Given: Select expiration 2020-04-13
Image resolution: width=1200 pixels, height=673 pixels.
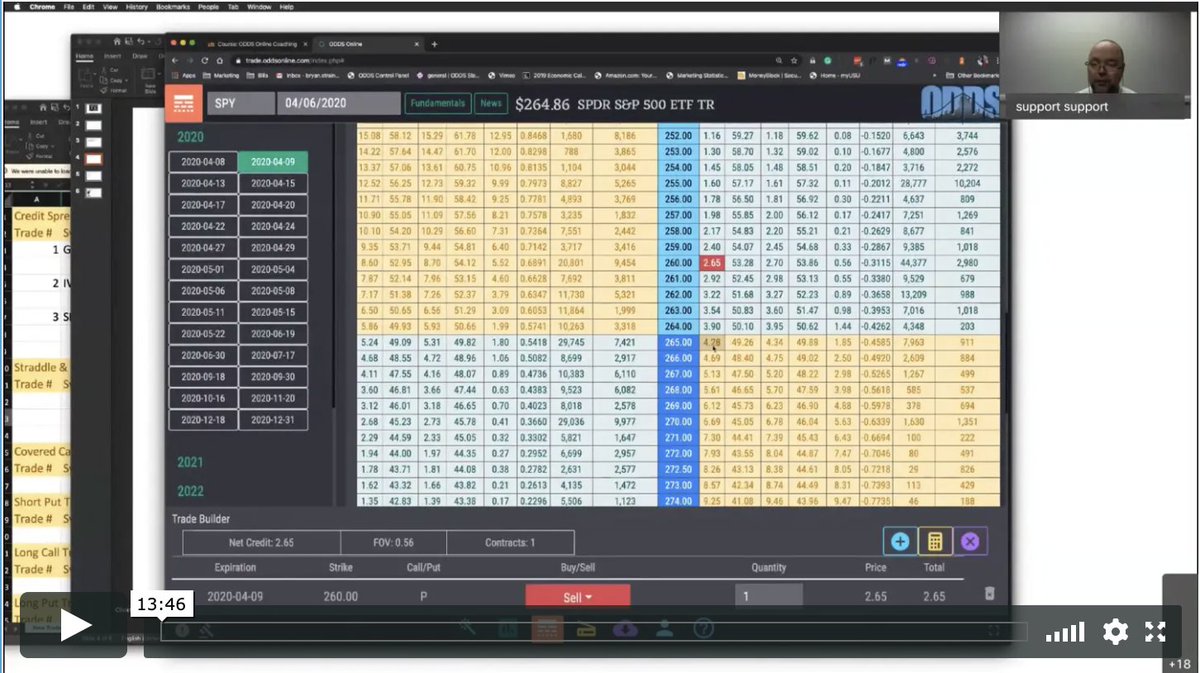Looking at the screenshot, I should 203,183.
